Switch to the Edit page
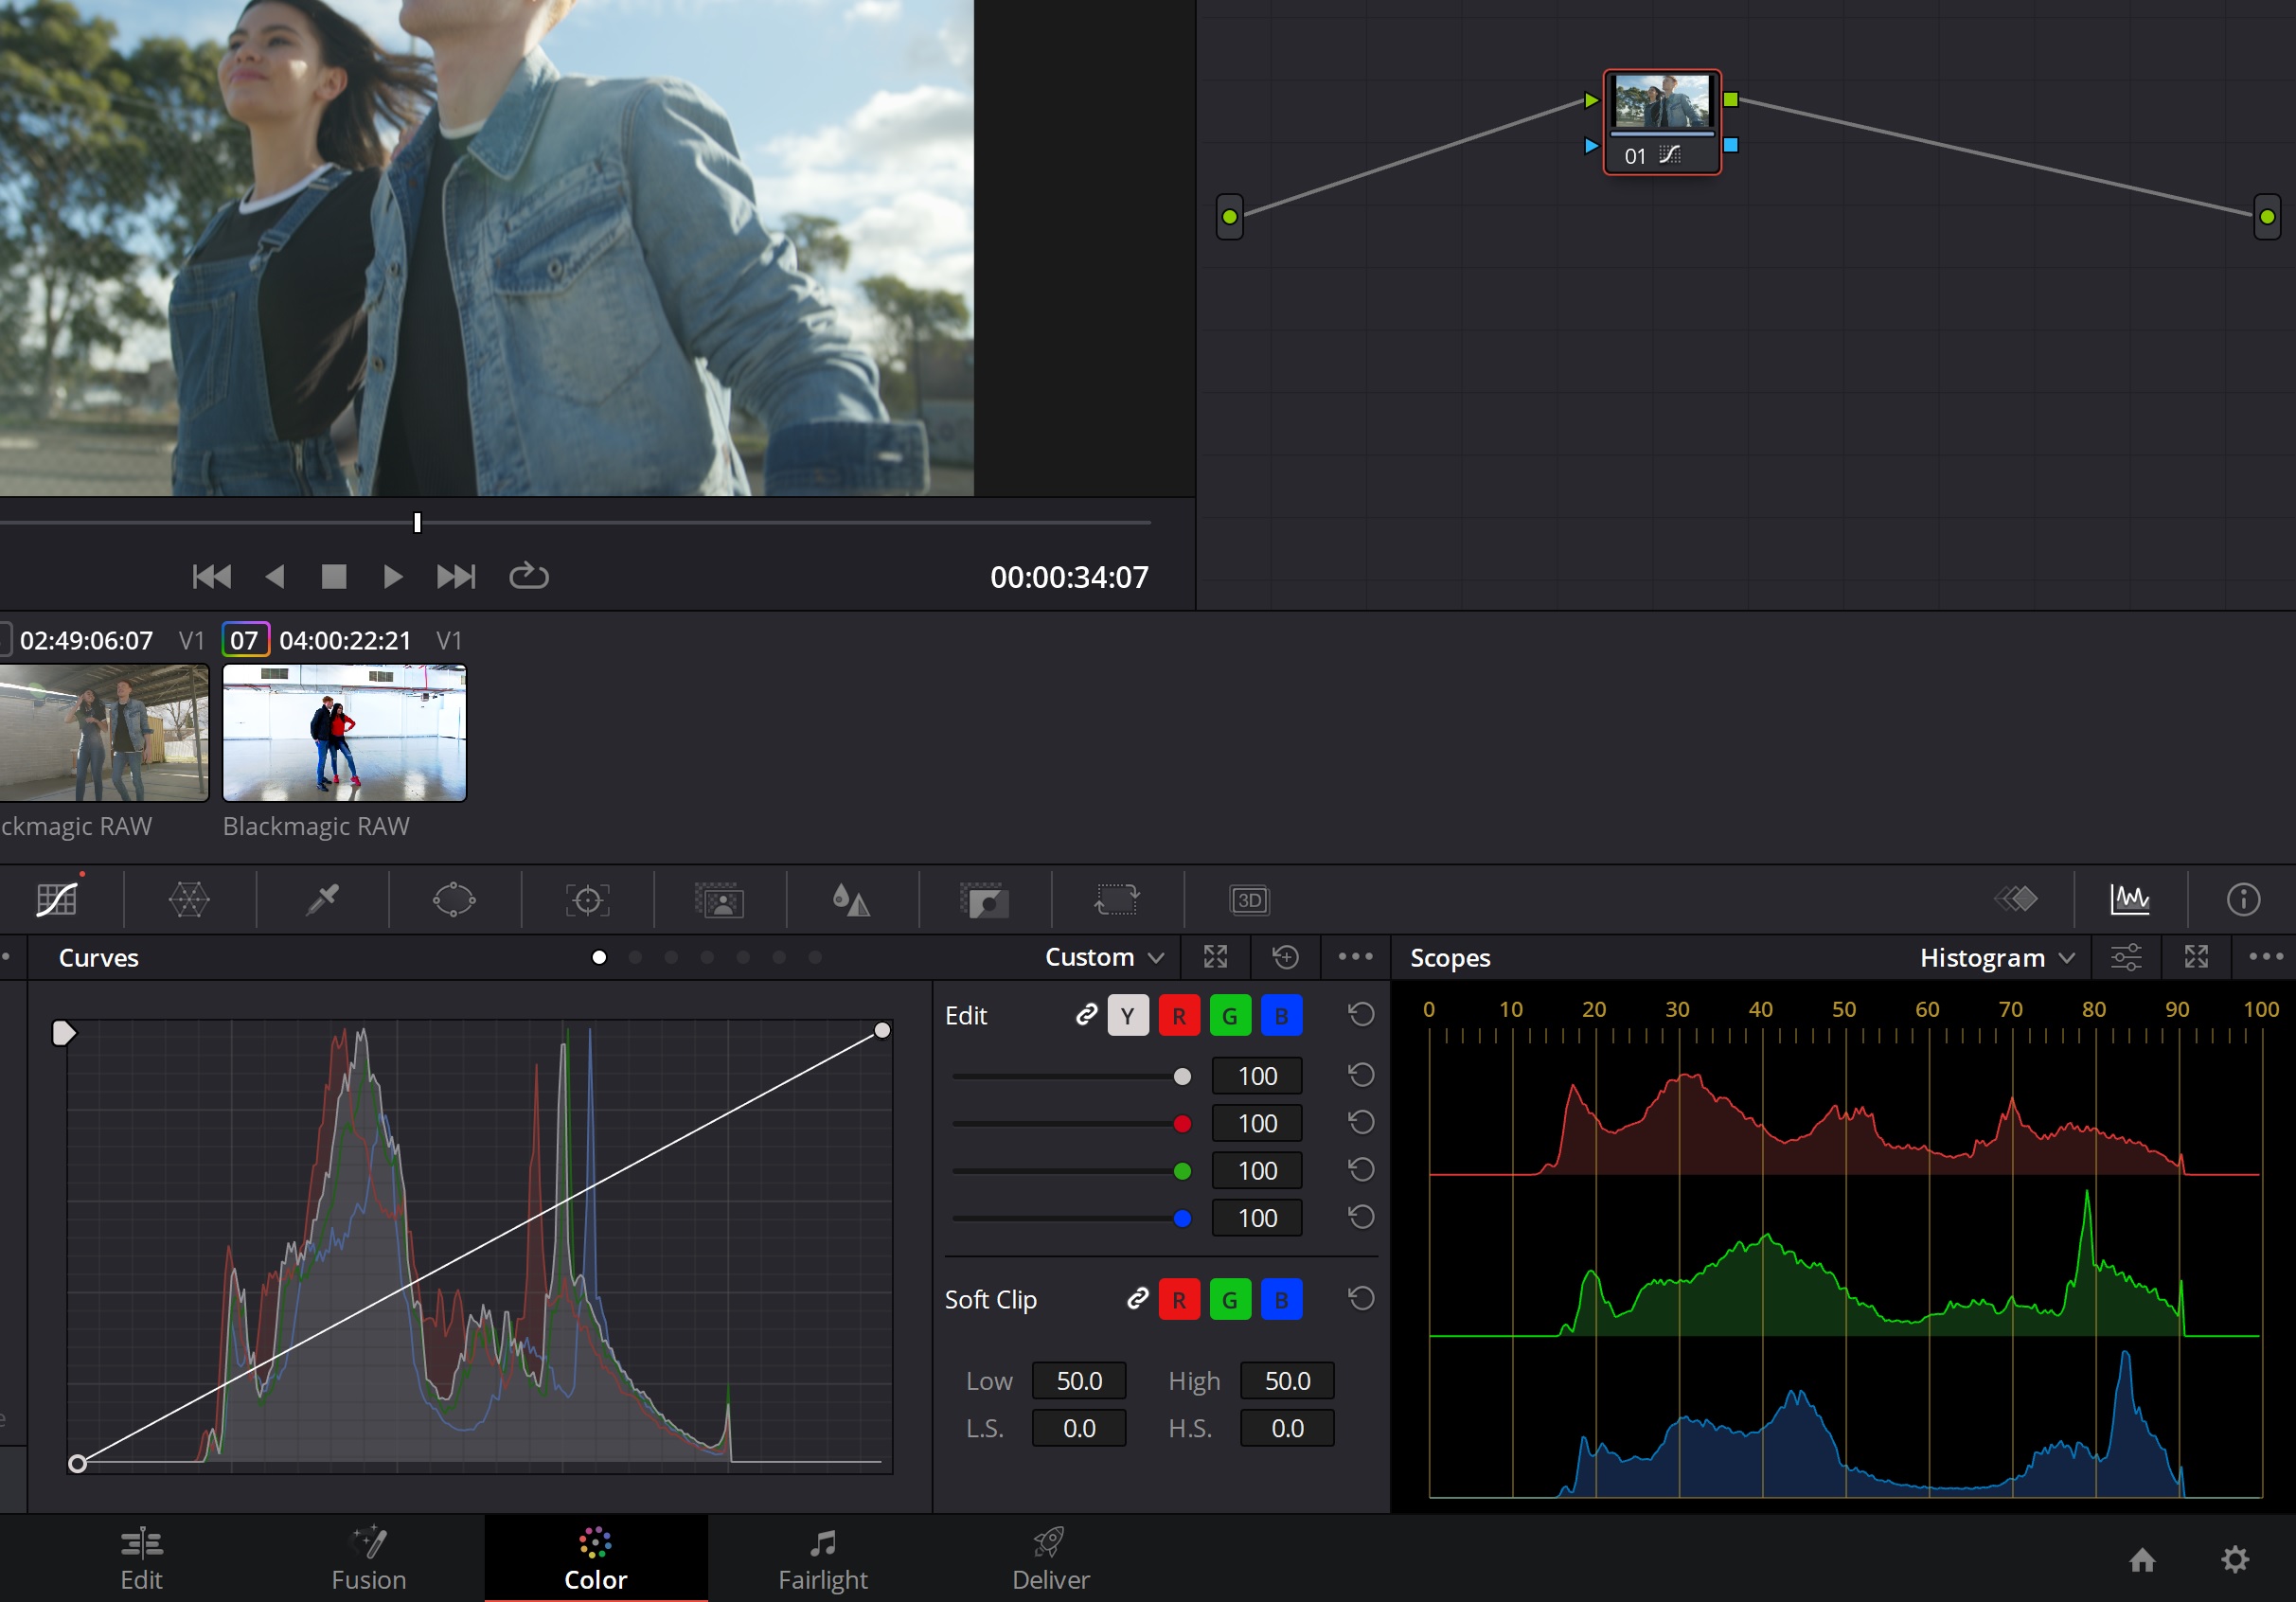The height and width of the screenshot is (1602, 2296). 141,1559
